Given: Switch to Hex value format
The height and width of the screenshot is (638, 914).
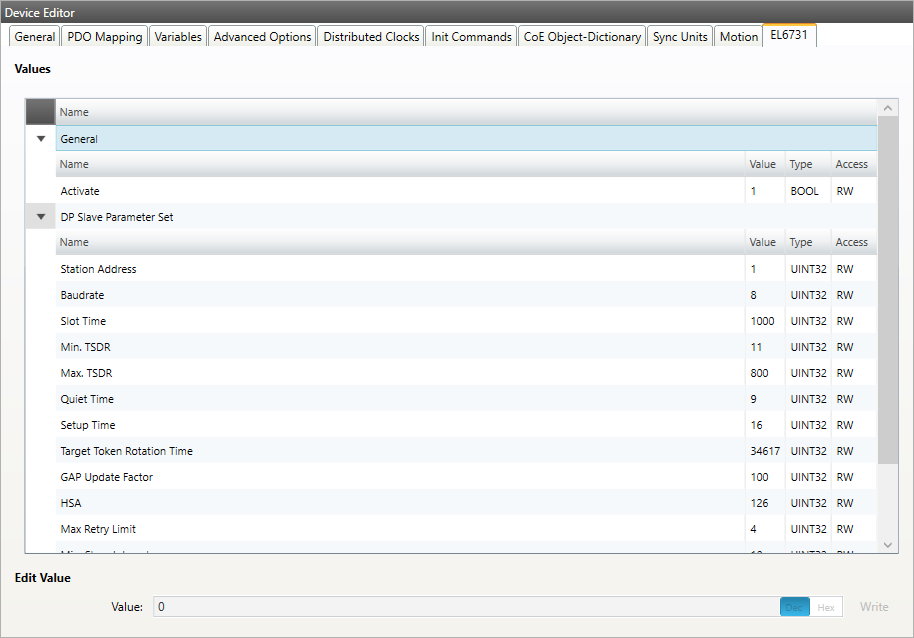Looking at the screenshot, I should point(826,607).
